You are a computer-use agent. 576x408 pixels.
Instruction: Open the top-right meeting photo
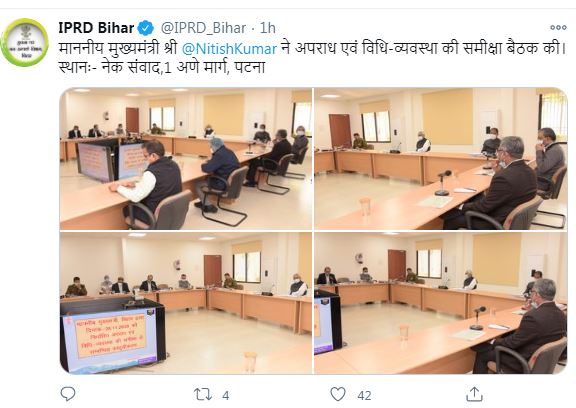(x=440, y=159)
